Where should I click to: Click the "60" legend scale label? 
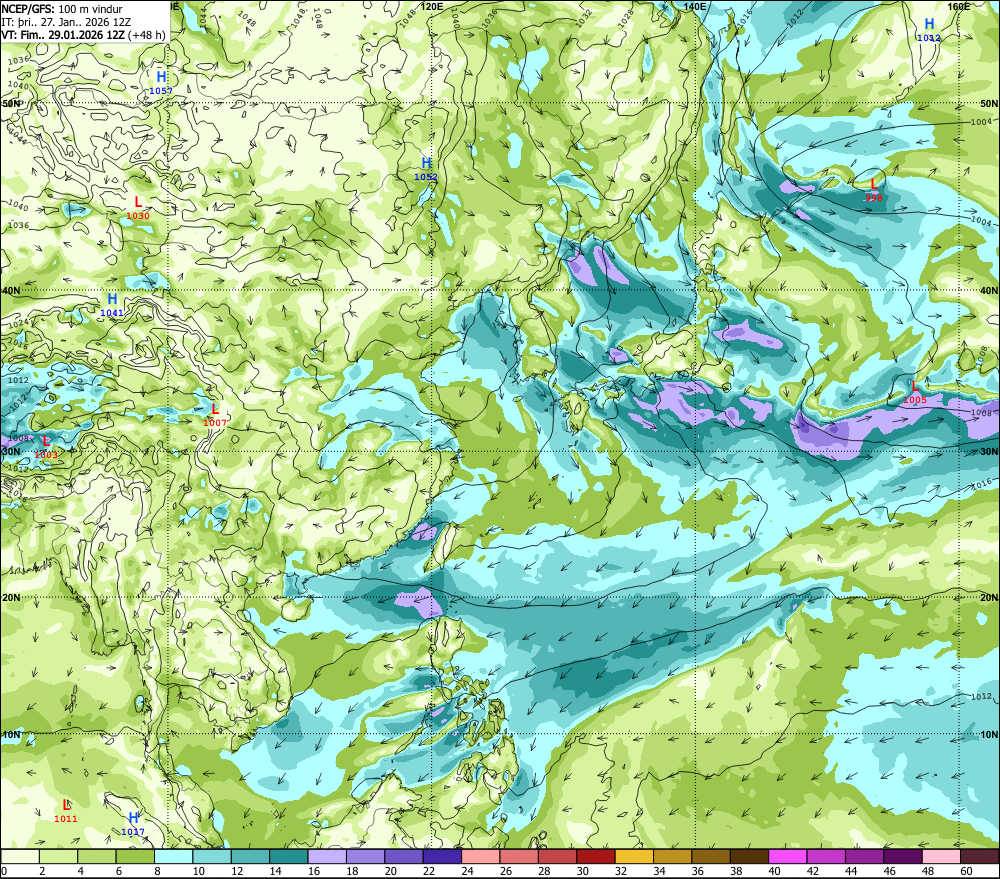coord(966,871)
